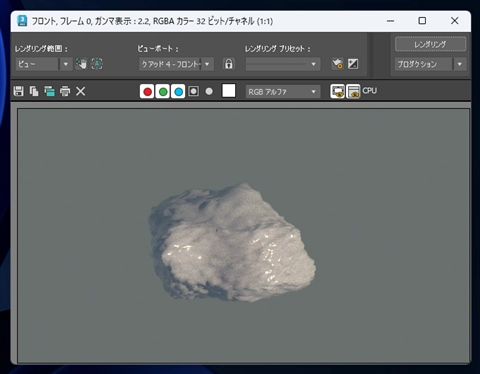Toggle the viewport lock padlock icon

pyautogui.click(x=229, y=64)
